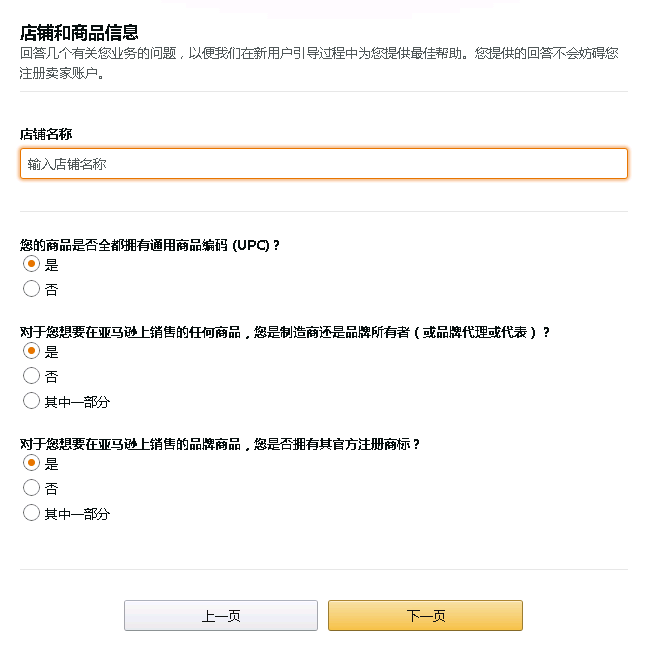Click the 否 label text under UPC question

point(52,290)
